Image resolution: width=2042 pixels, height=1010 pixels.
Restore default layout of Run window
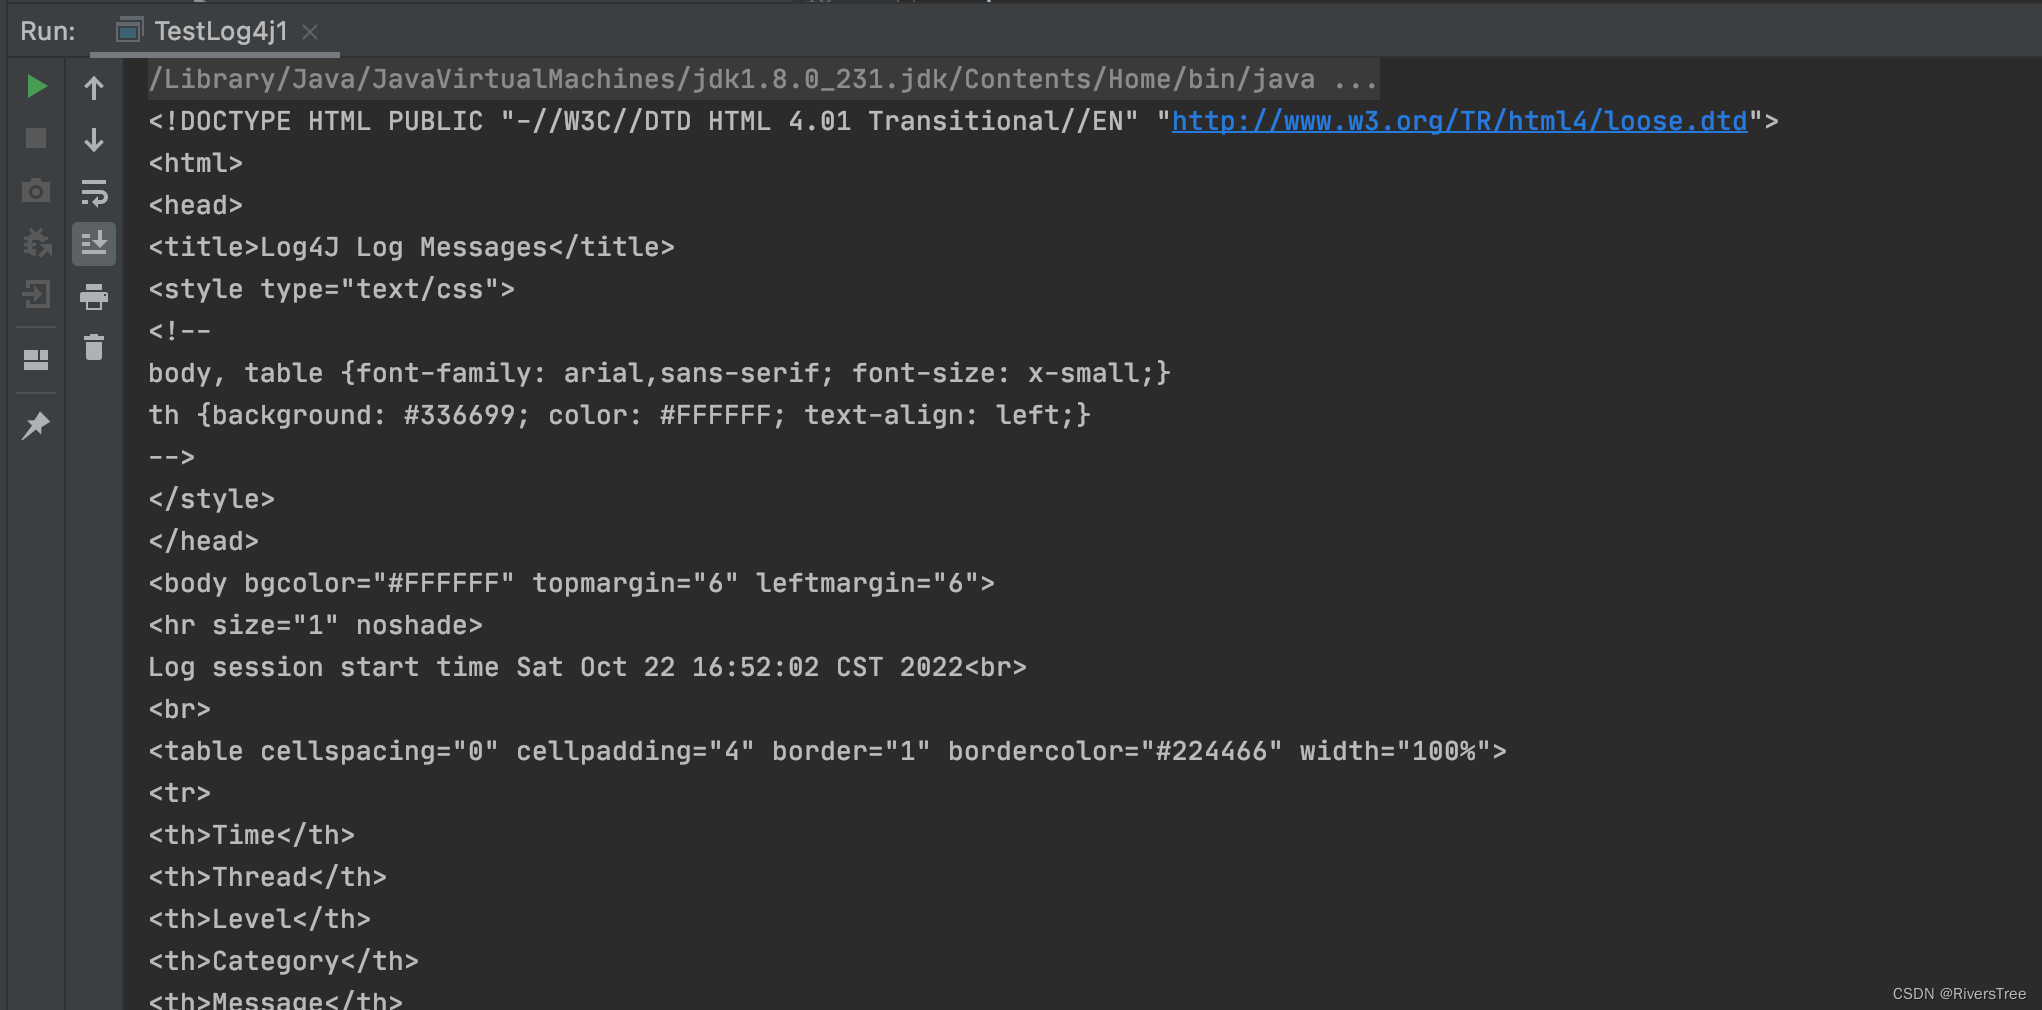point(36,360)
